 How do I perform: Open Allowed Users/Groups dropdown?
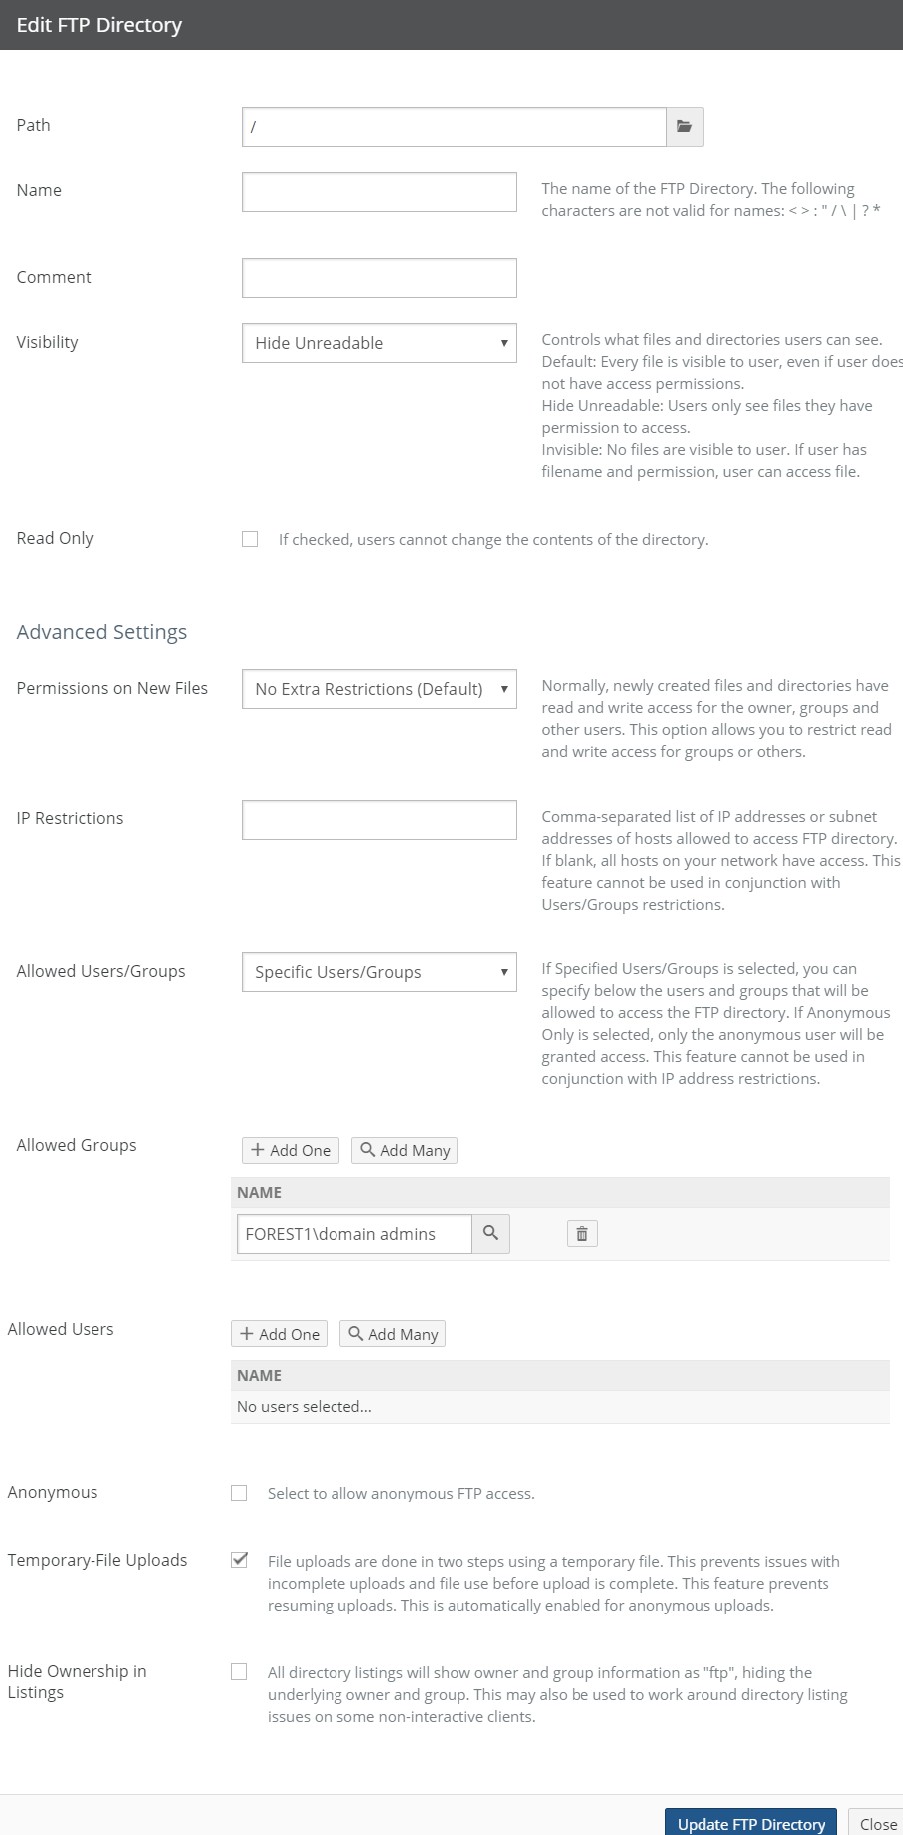coord(379,972)
